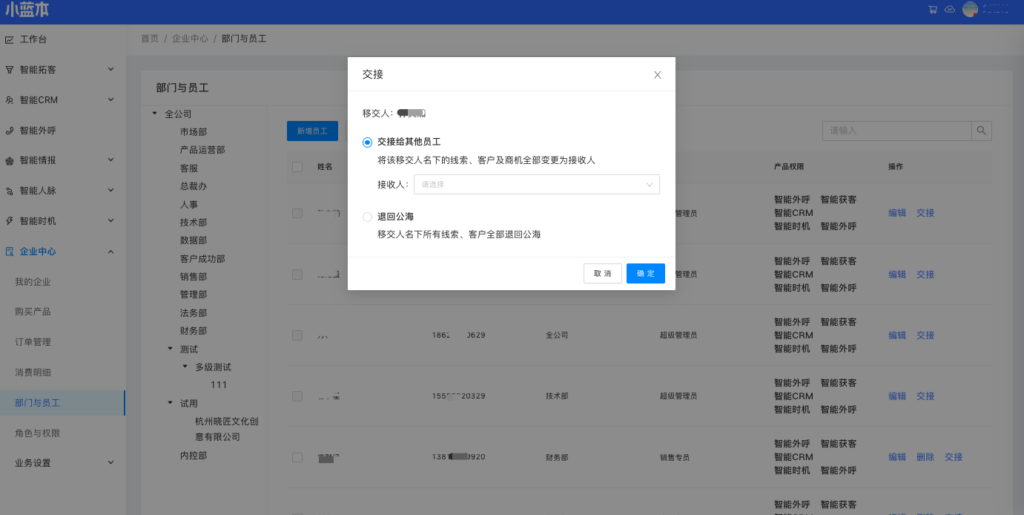
Task: Tick the select-all checkbox in table header
Action: click(x=297, y=167)
